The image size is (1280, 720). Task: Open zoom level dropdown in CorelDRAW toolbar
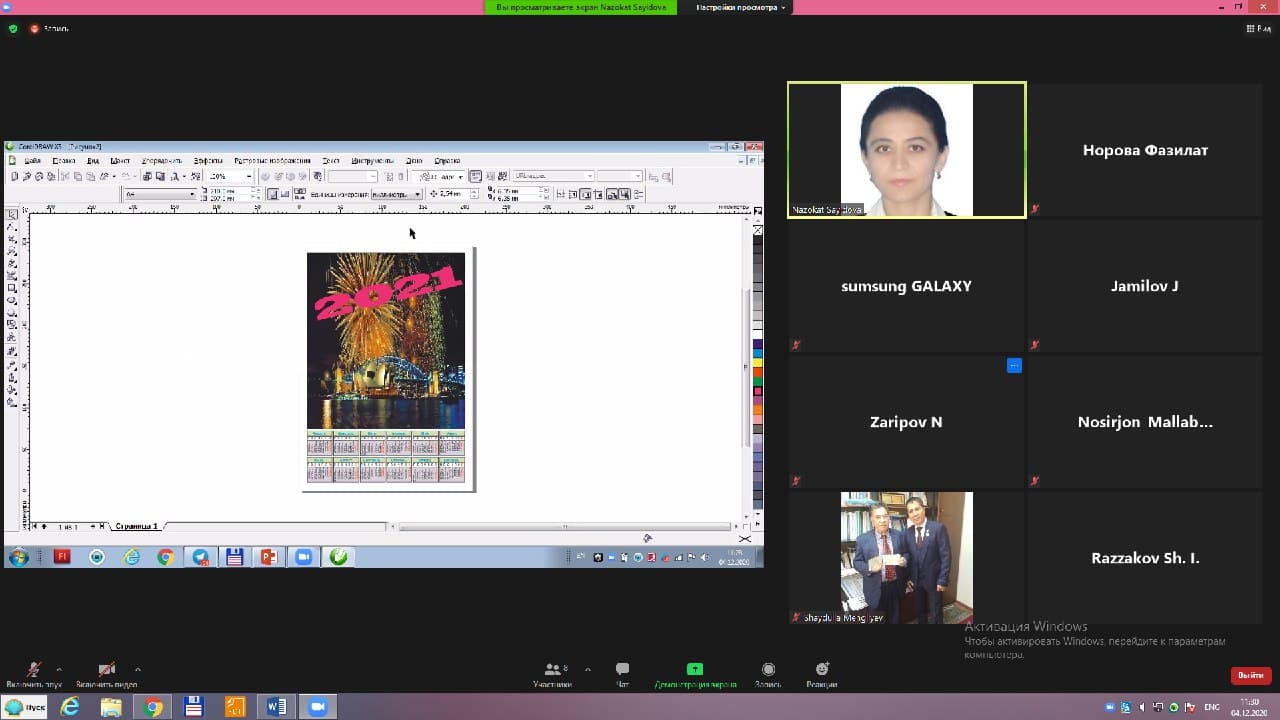pos(249,176)
